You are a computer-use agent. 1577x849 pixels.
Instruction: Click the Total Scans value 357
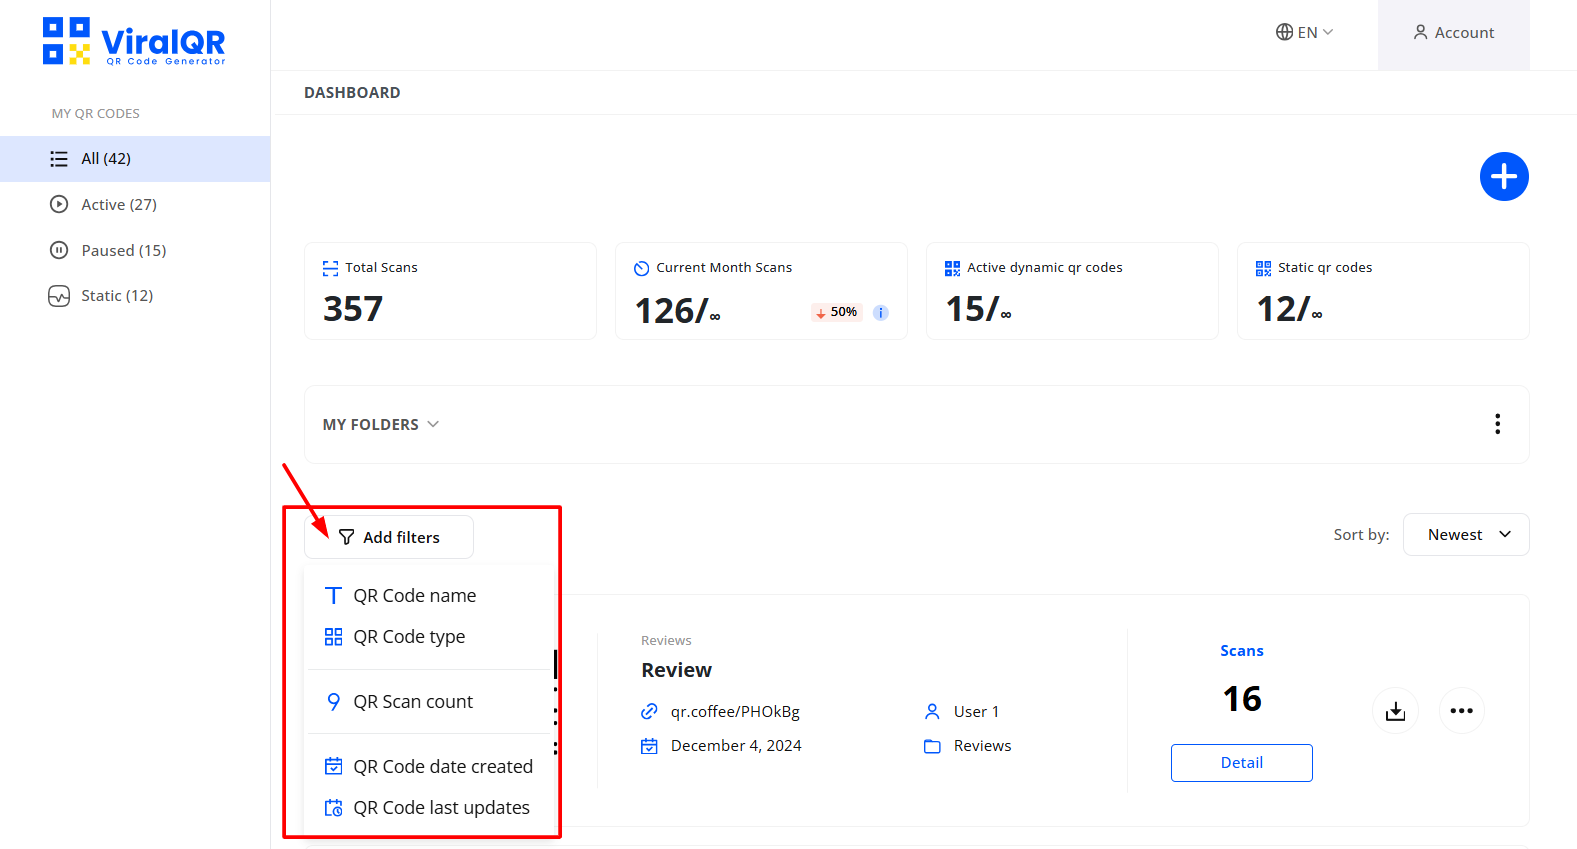[x=353, y=309]
